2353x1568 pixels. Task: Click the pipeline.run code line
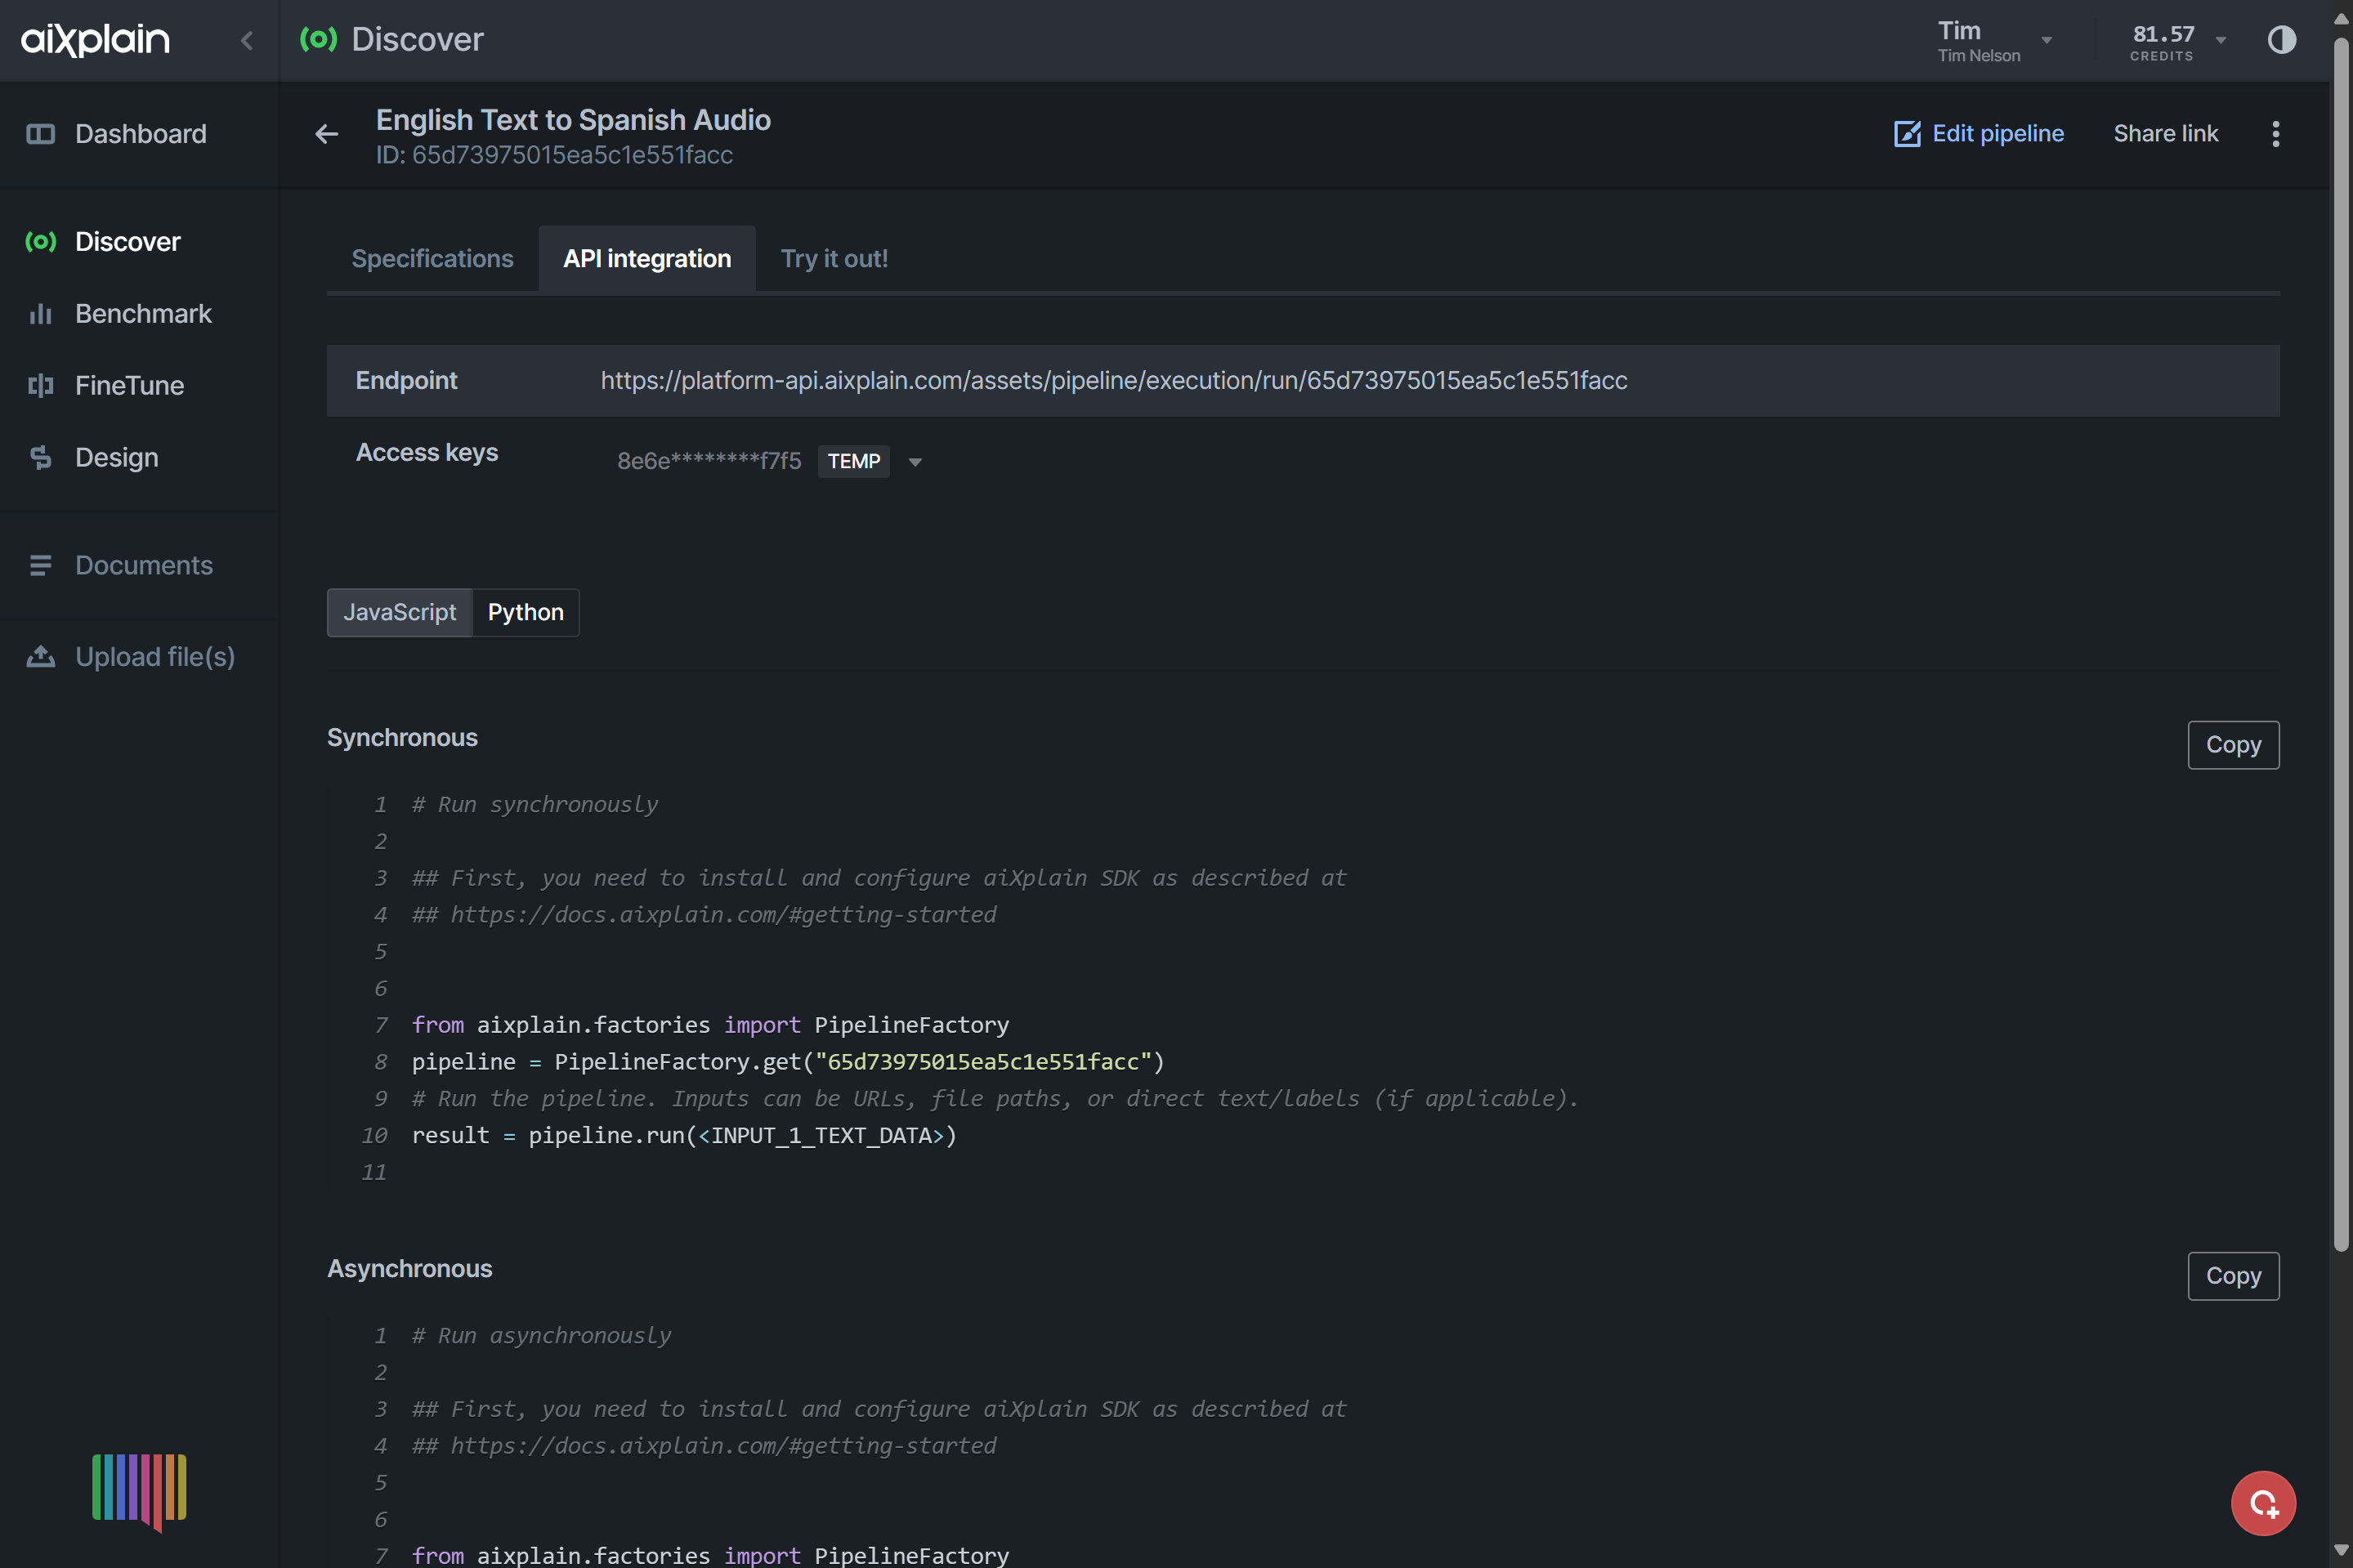pos(684,1136)
